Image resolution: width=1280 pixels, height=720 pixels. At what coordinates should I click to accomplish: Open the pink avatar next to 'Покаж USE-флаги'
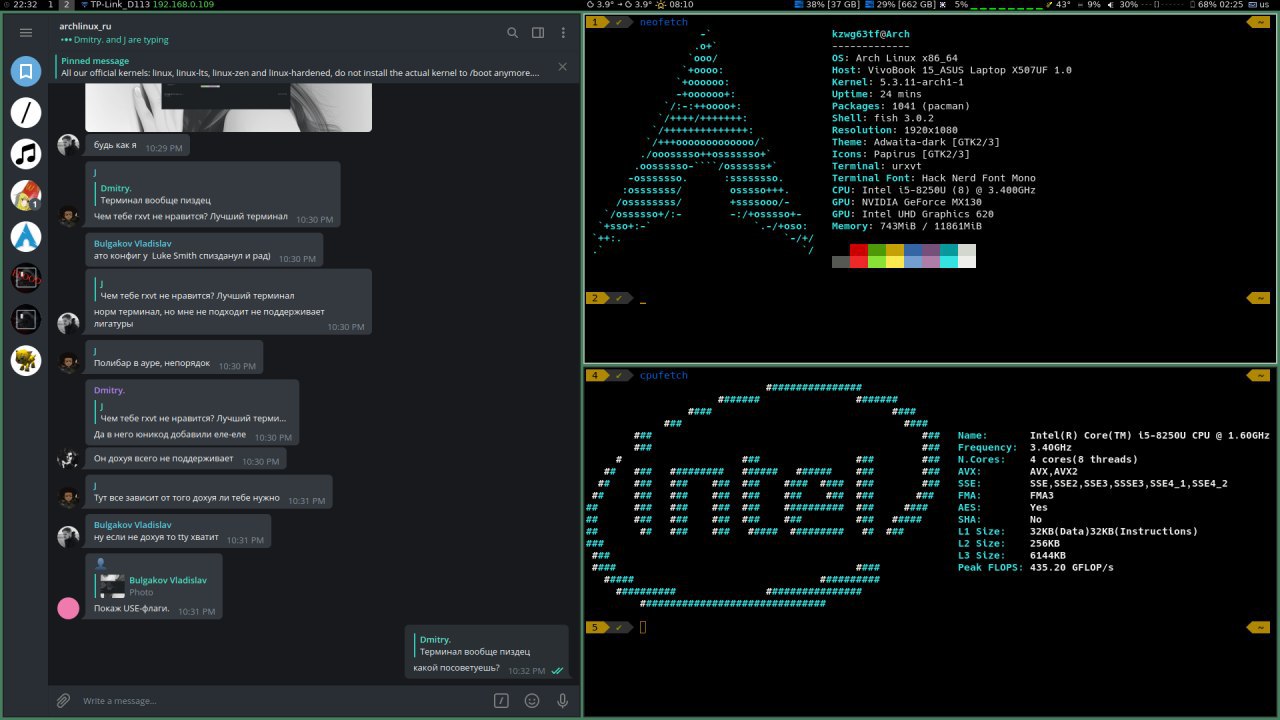coord(68,608)
